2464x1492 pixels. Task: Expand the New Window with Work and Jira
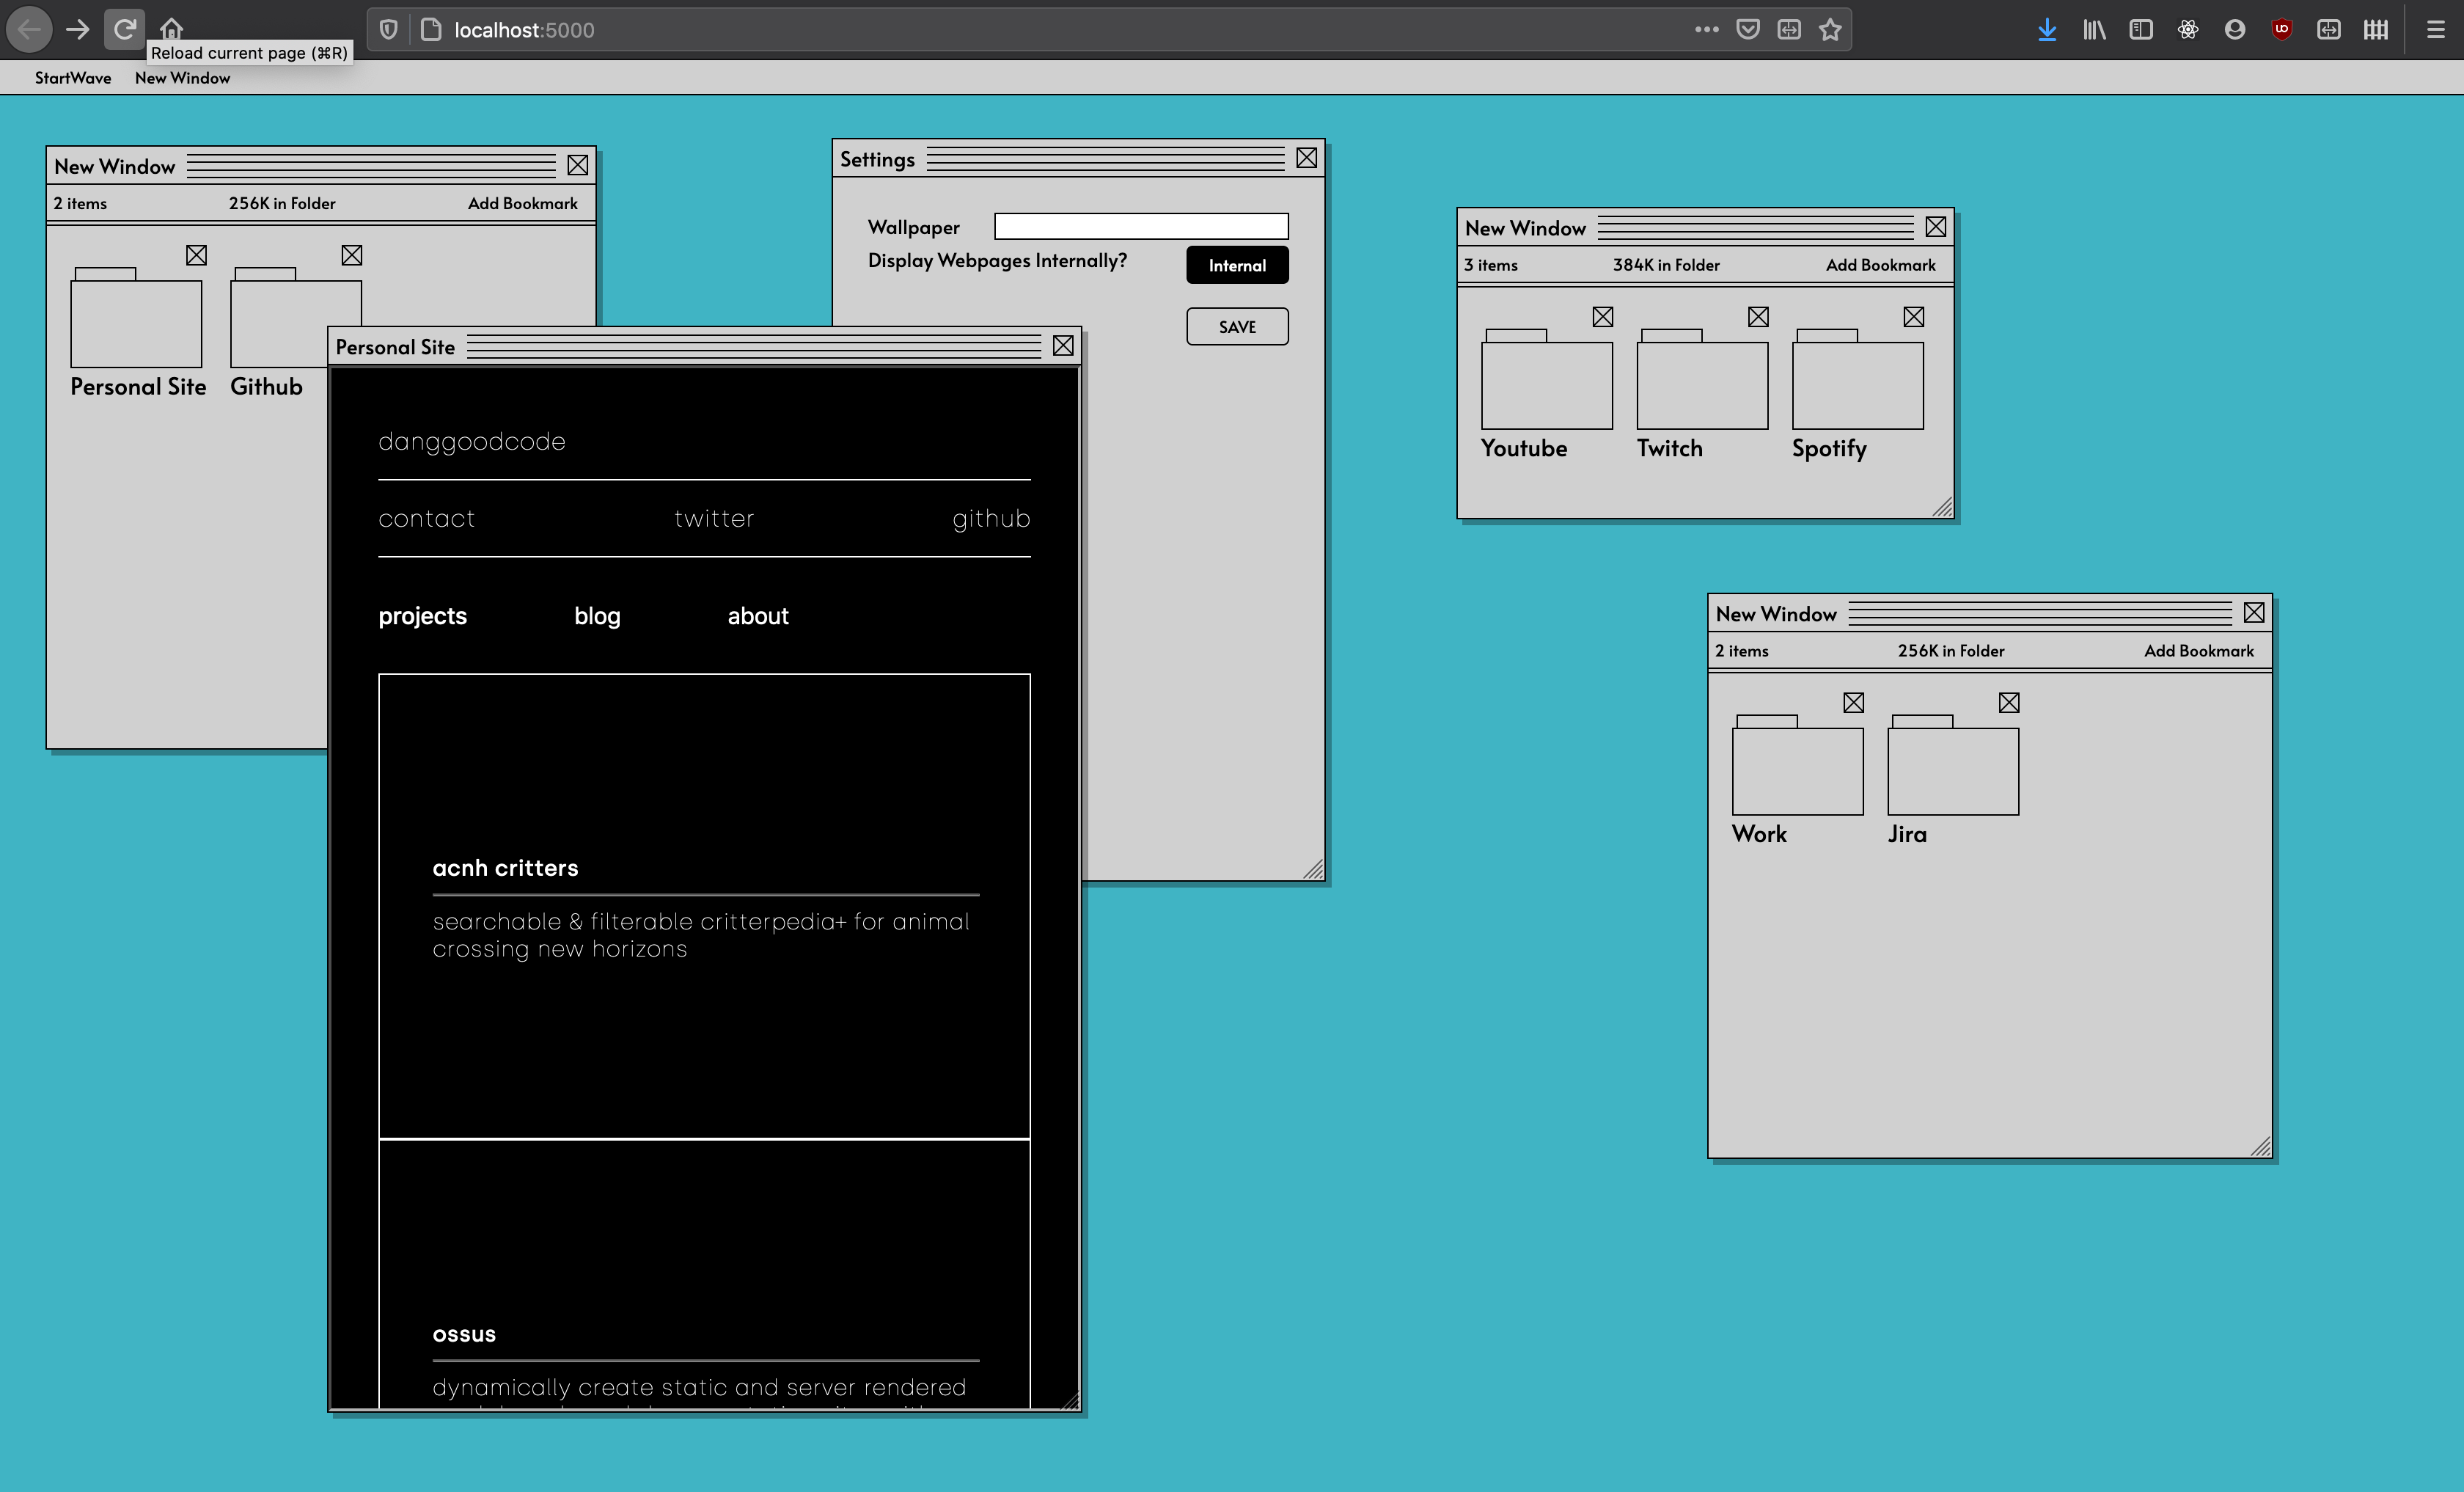click(2258, 1145)
